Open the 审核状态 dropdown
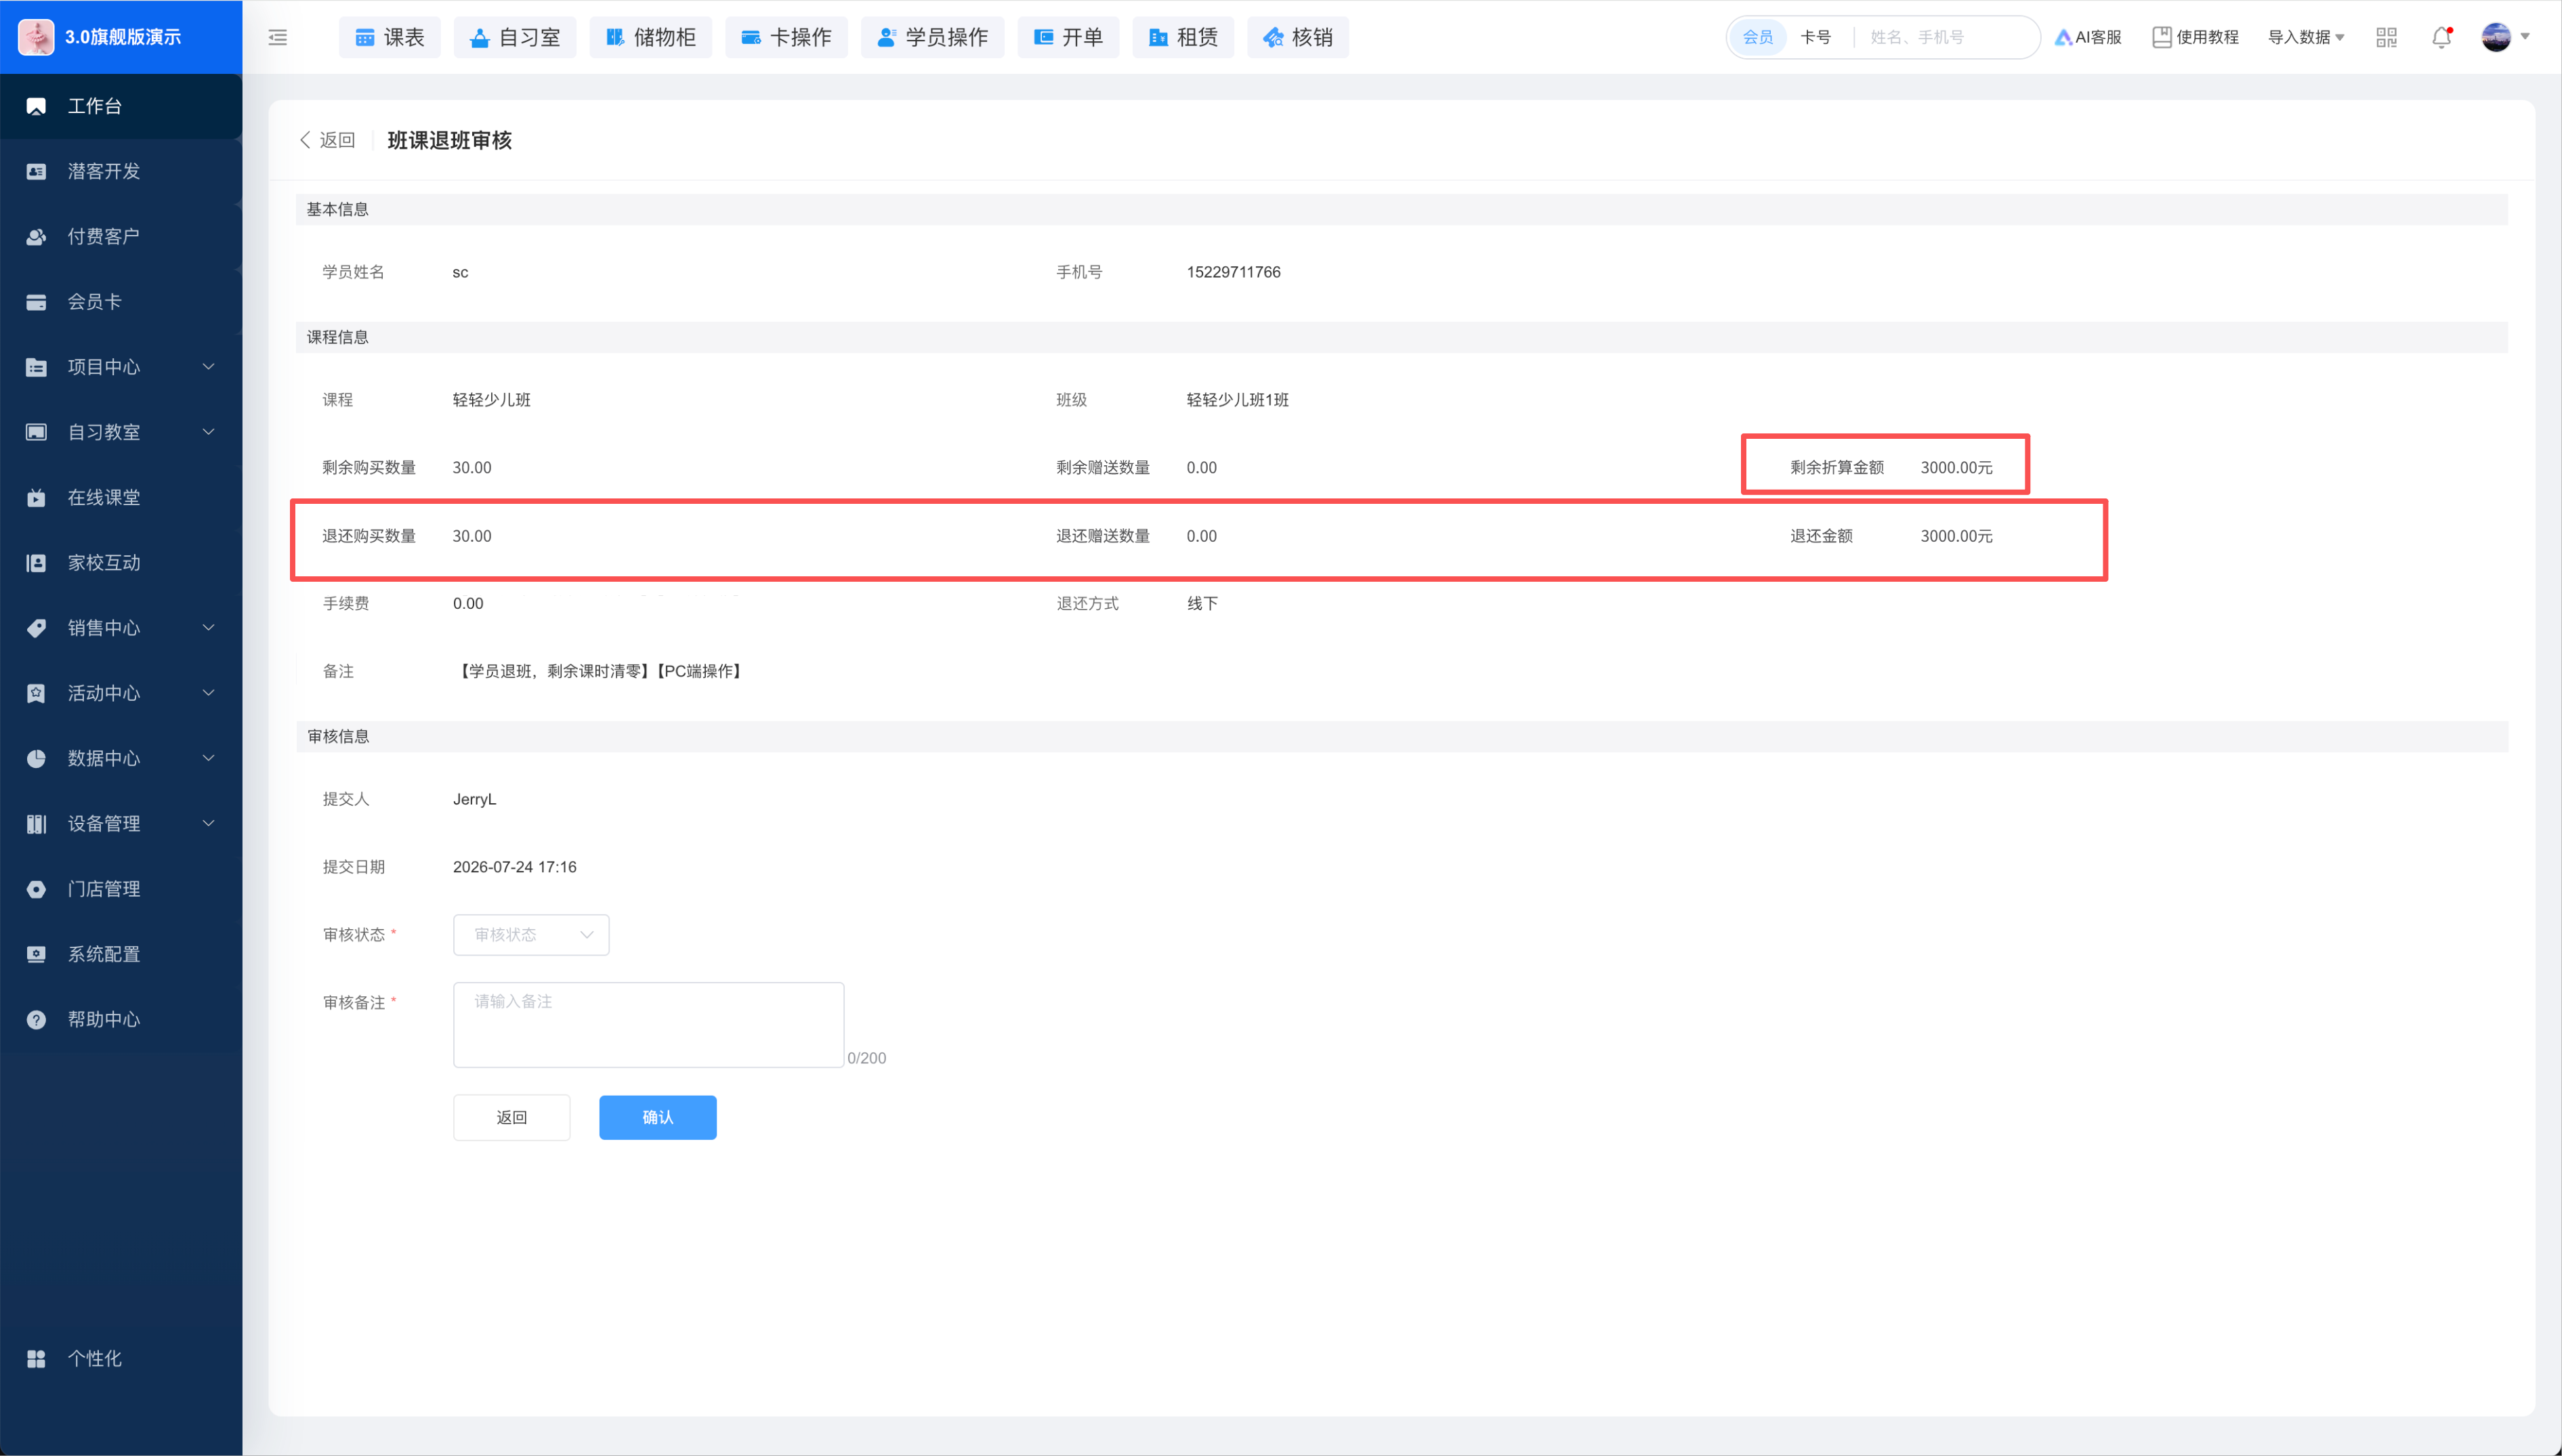This screenshot has width=2562, height=1456. [531, 934]
